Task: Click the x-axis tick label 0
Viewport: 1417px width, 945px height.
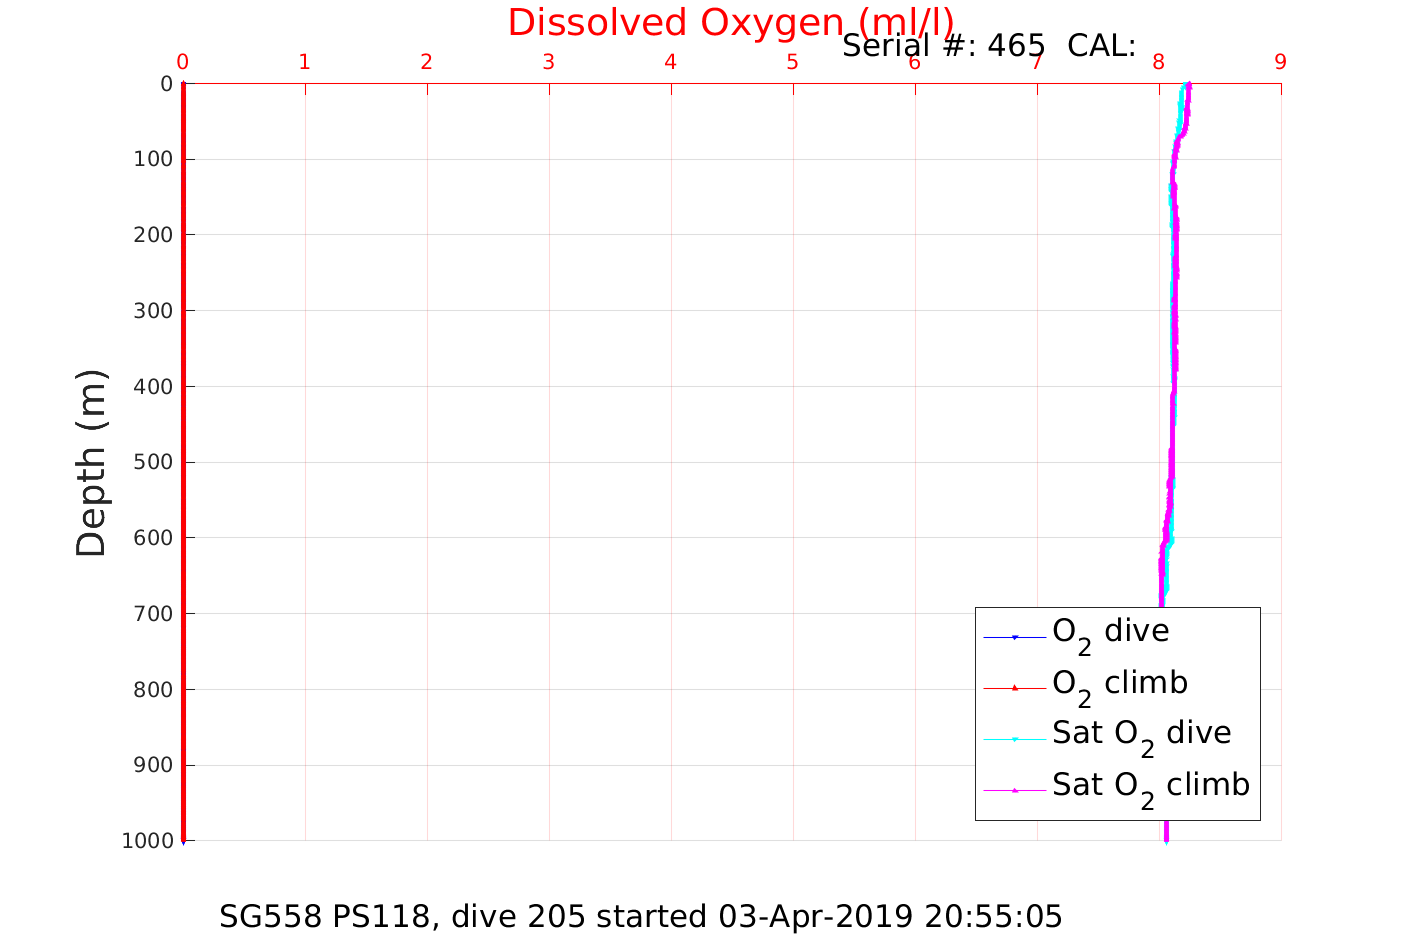Action: click(x=183, y=62)
